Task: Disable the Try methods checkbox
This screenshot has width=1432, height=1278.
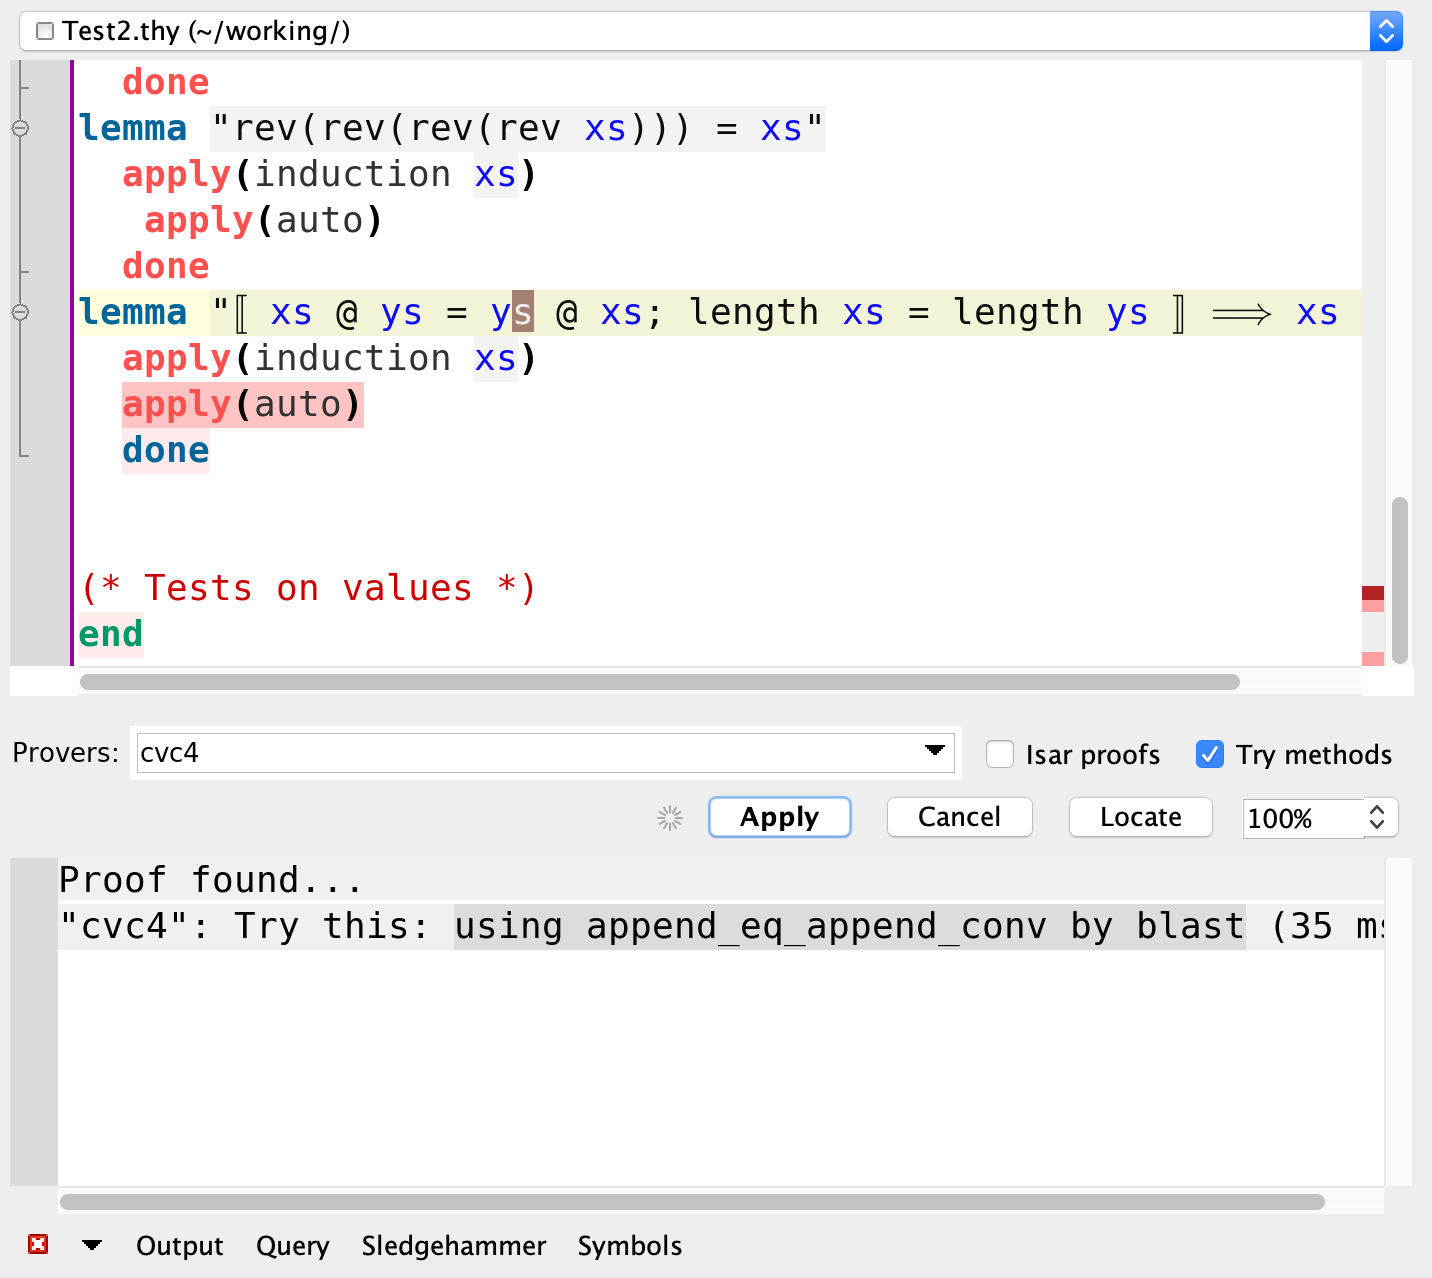Action: [x=1210, y=754]
